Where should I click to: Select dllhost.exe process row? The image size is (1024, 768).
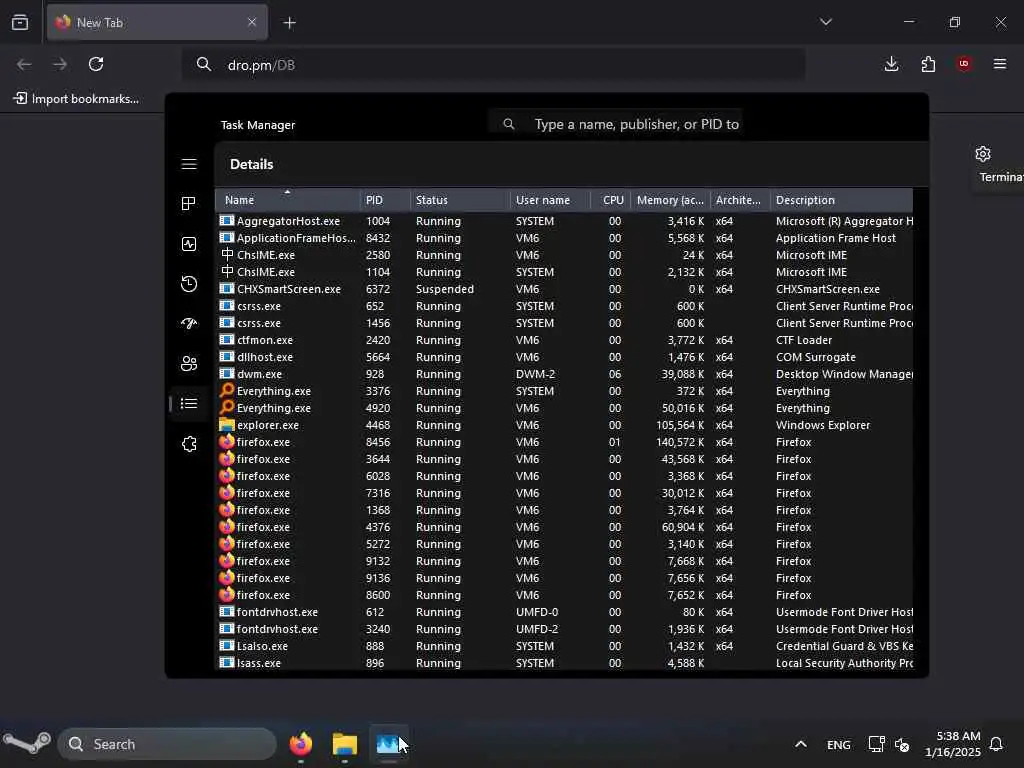coord(564,357)
